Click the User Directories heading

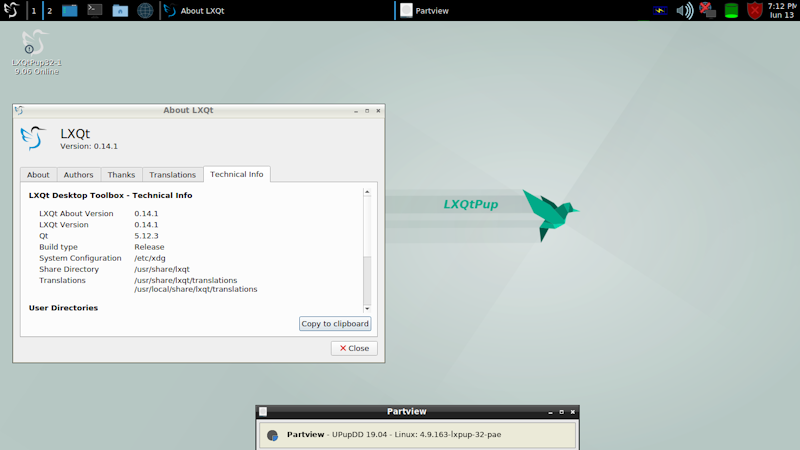(x=63, y=308)
